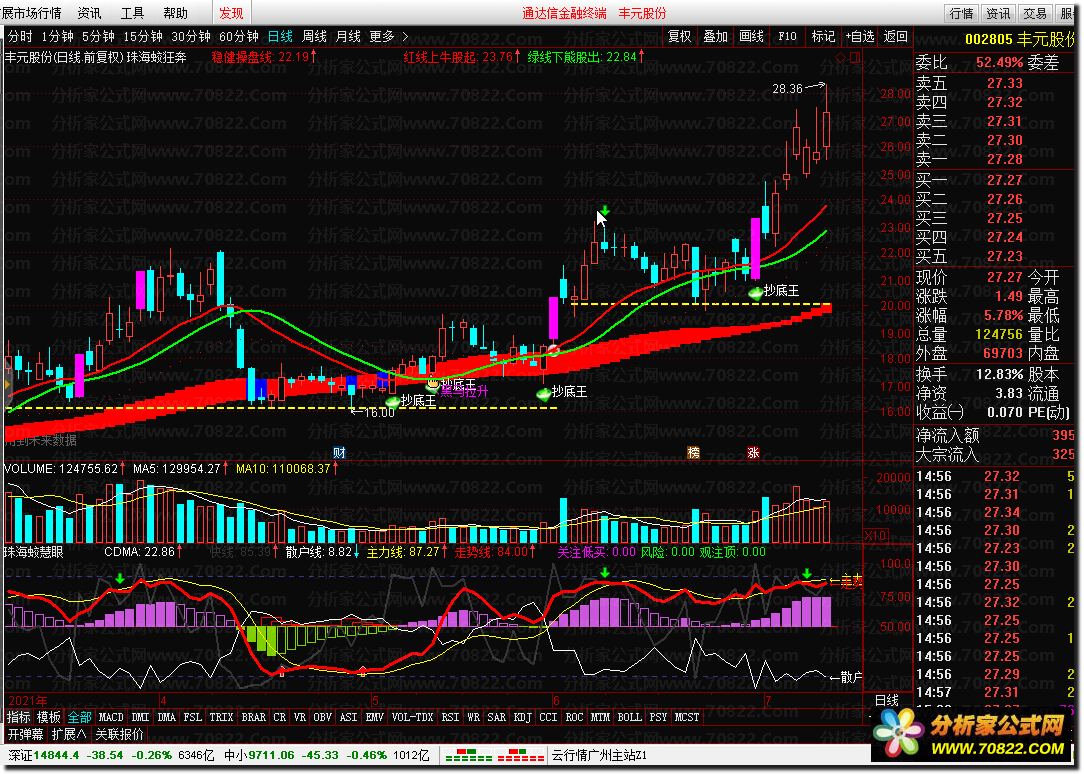Click the 标记 toolbar button
The image size is (1084, 774).
point(823,36)
